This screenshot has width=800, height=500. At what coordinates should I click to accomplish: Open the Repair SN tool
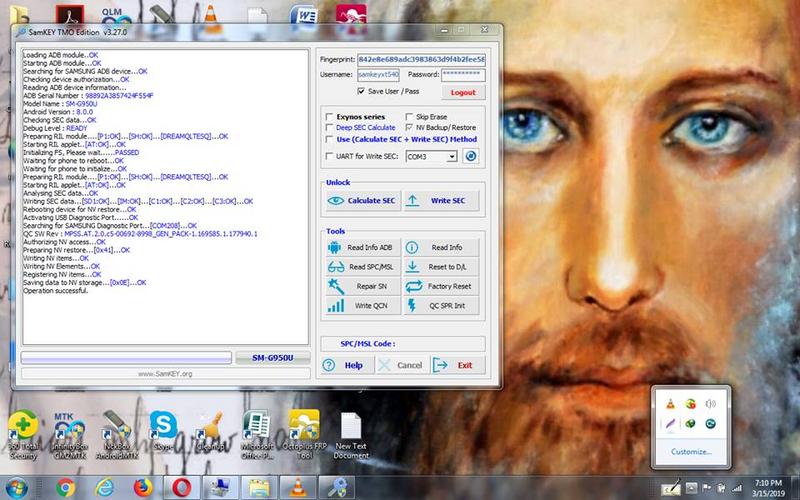coord(363,286)
